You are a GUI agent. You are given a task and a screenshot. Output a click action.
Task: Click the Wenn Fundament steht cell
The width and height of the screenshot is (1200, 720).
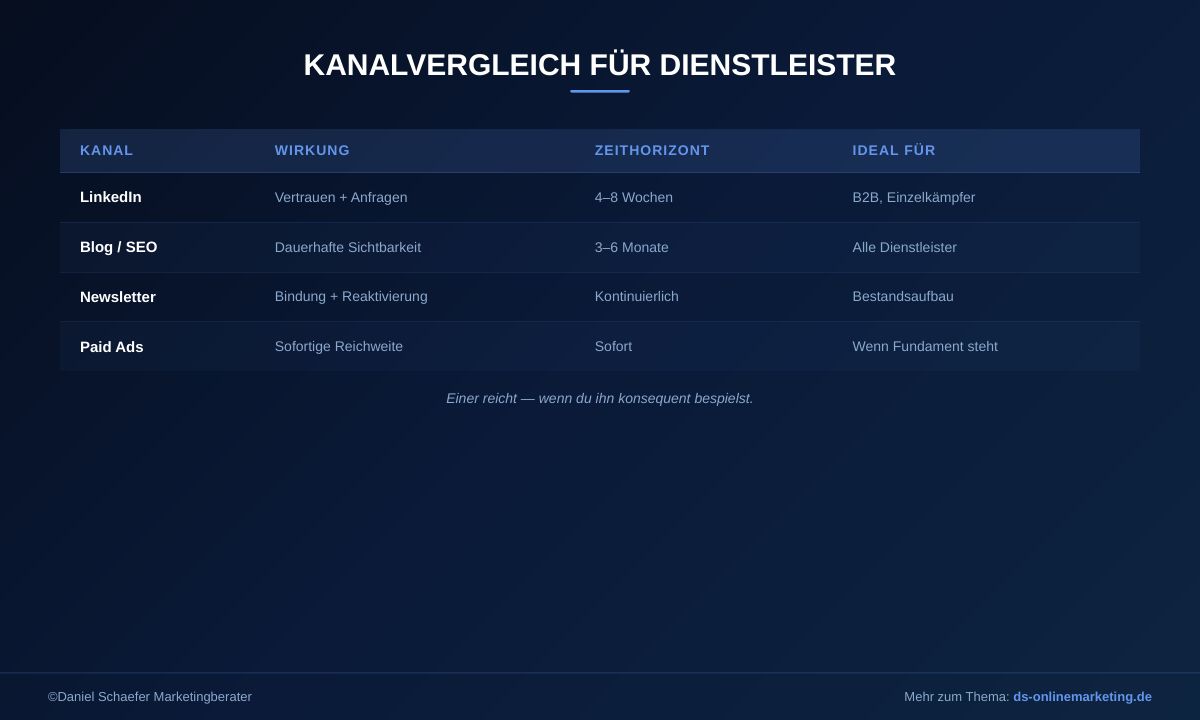pyautogui.click(x=925, y=346)
